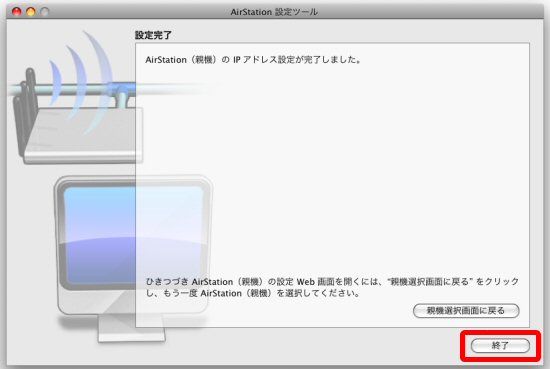
Task: Close the AirStation 設定ツール window
Action: [16, 12]
